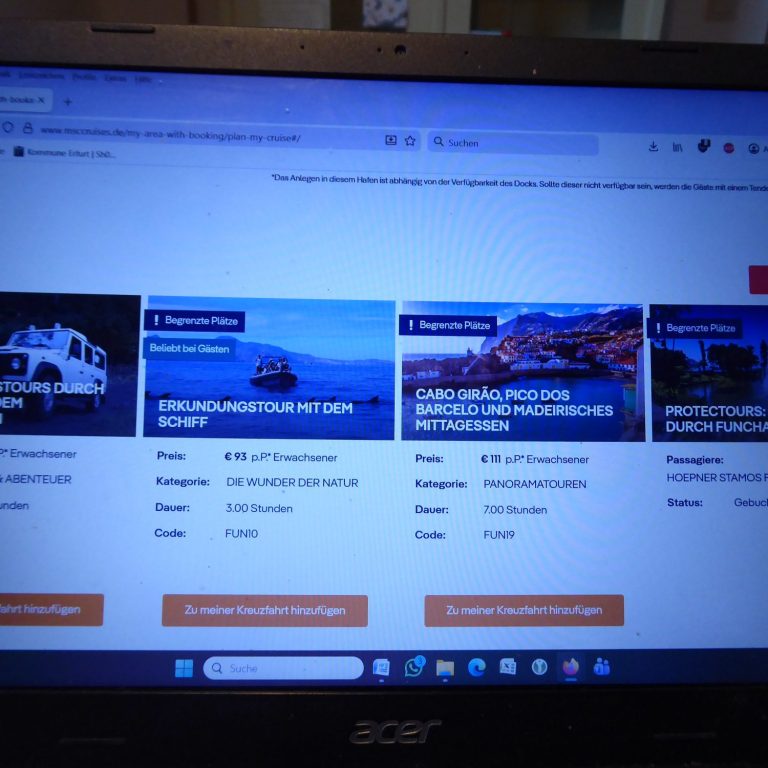Click the reader view icon in address bar

[x=391, y=141]
